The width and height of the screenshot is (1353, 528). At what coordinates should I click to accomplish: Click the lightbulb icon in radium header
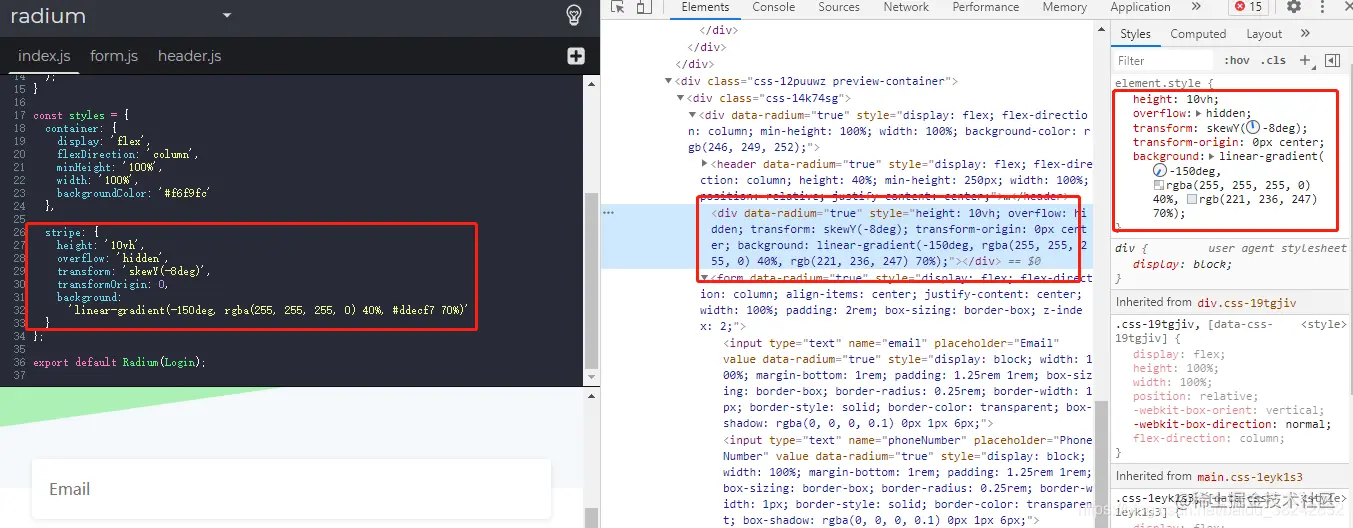tap(573, 16)
